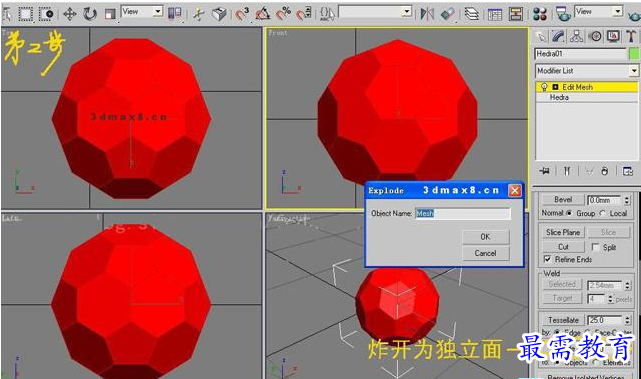Toggle Spinner Snap icon

point(304,14)
